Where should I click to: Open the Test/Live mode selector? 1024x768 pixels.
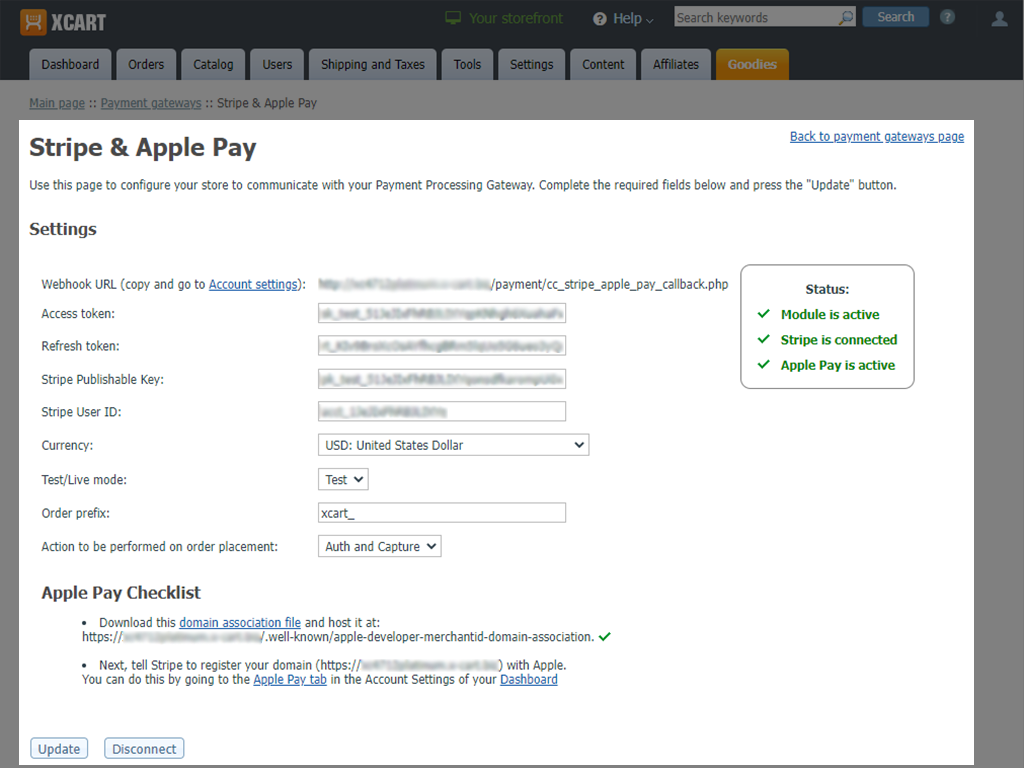tap(343, 480)
